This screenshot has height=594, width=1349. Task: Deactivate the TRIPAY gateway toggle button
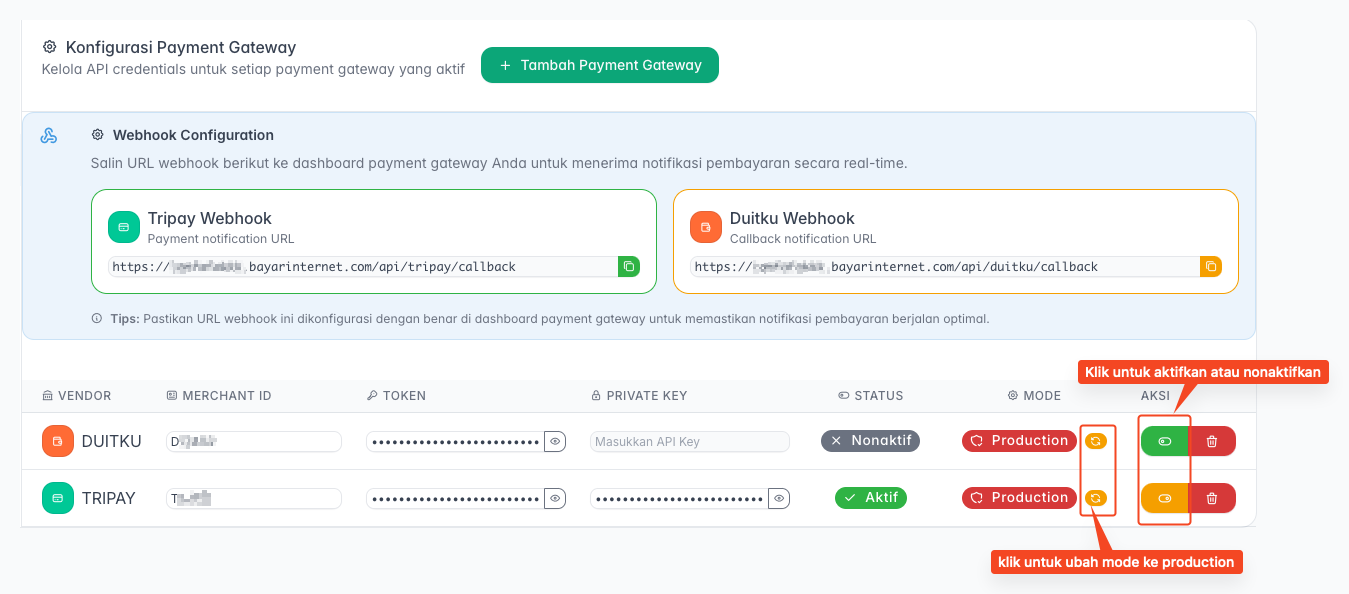(1164, 498)
